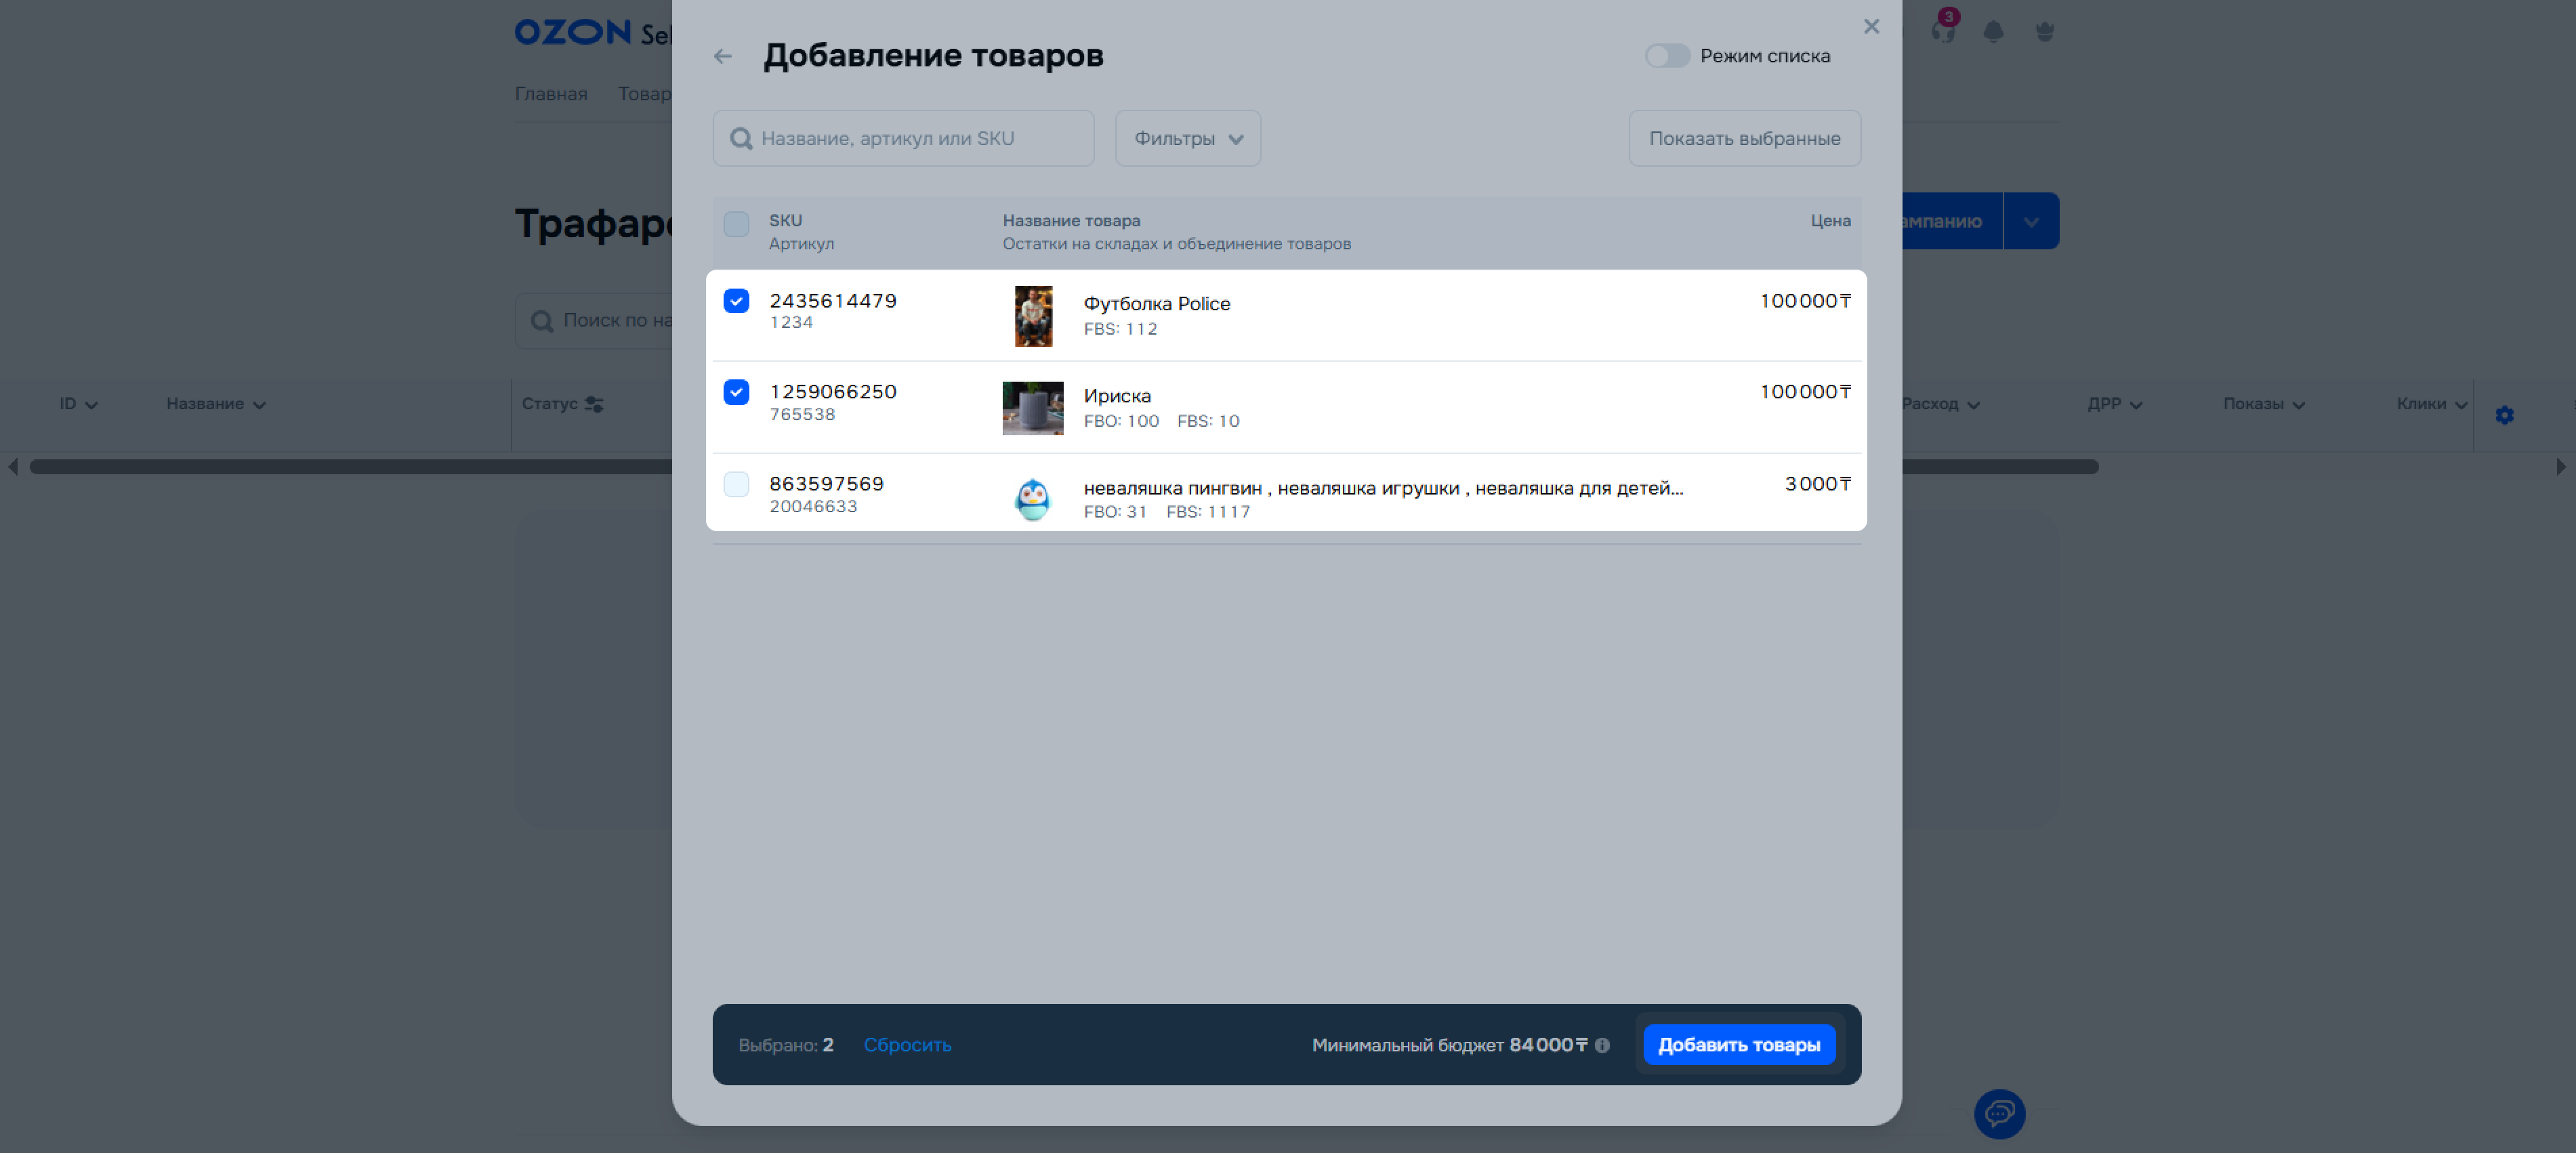
Task: Click the Название товара column header
Action: [x=1071, y=220]
